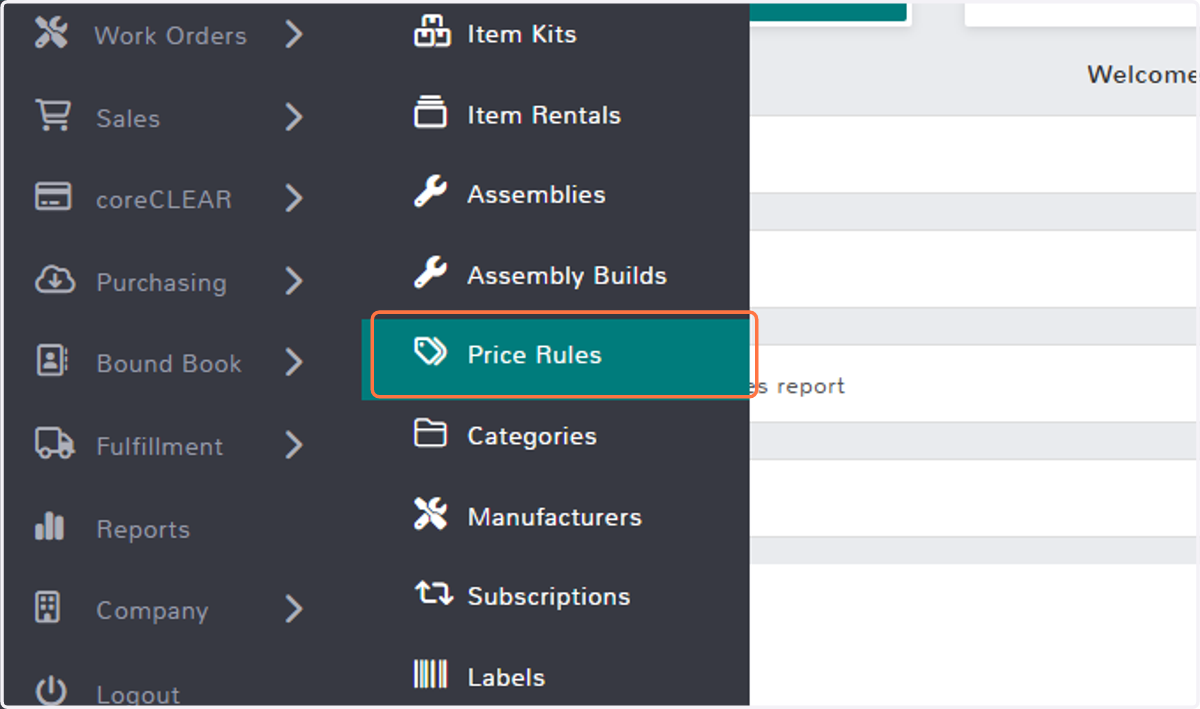Open the Work Orders menu
The image size is (1200, 709).
point(171,36)
